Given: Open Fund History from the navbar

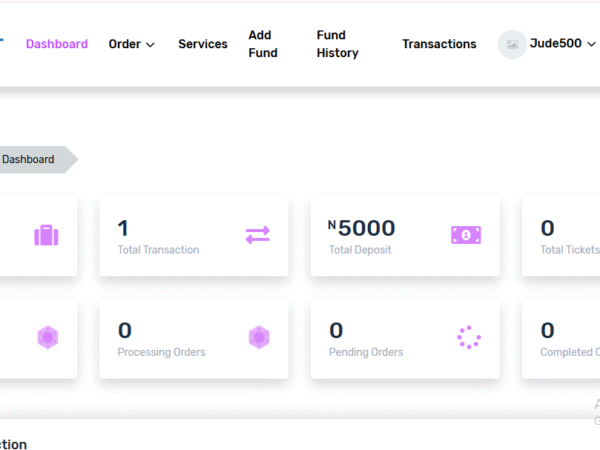Looking at the screenshot, I should coord(337,44).
